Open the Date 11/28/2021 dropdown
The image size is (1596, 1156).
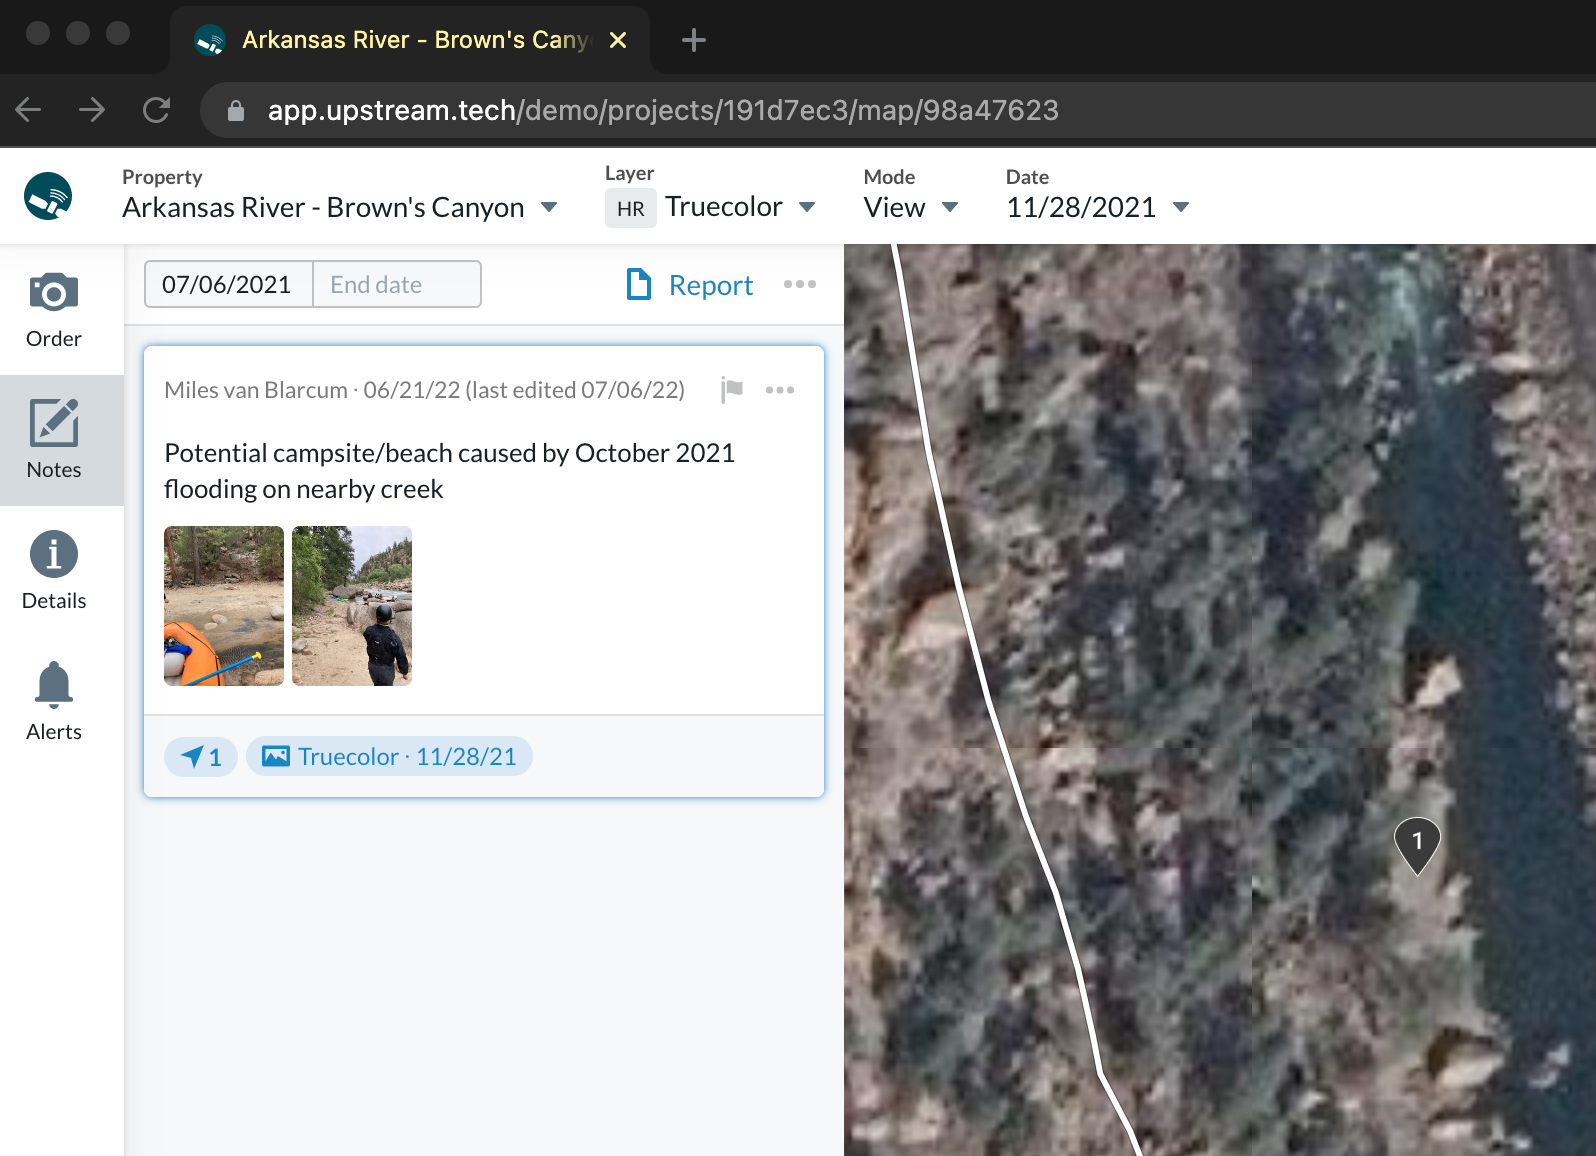pos(1181,207)
